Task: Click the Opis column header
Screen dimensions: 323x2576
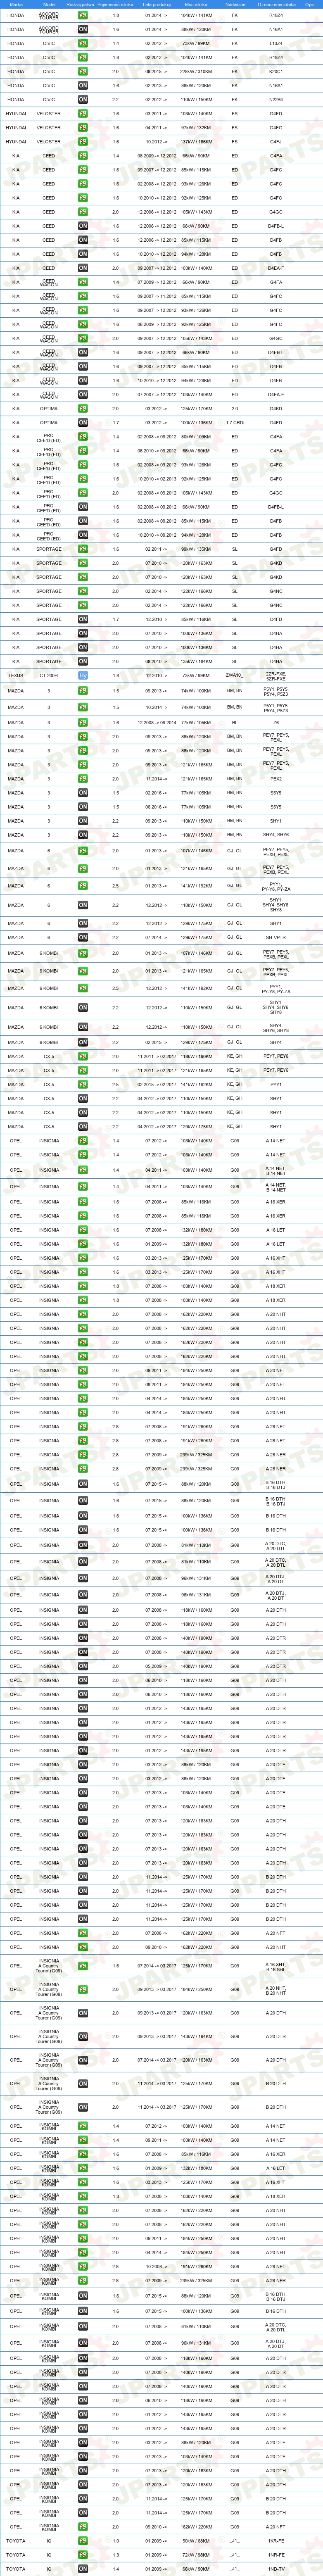Action: 310,5
